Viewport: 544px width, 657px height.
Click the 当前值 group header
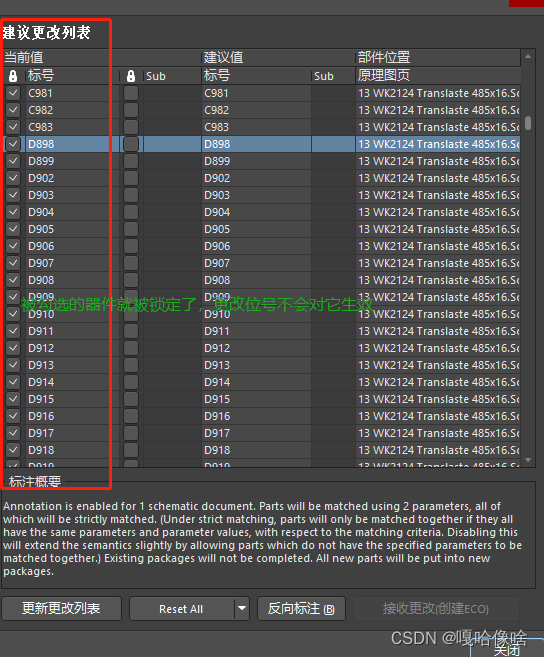(24, 57)
